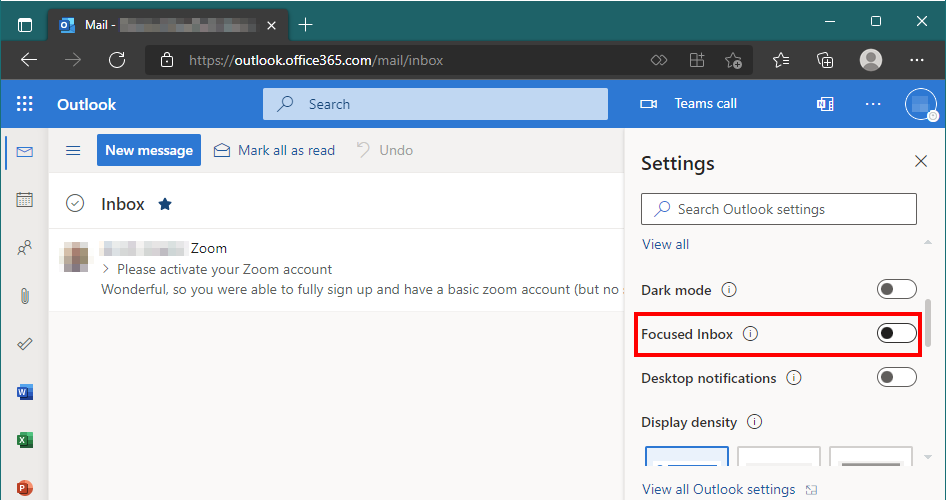
Task: Enable the Focused Inbox toggle
Action: click(x=896, y=334)
